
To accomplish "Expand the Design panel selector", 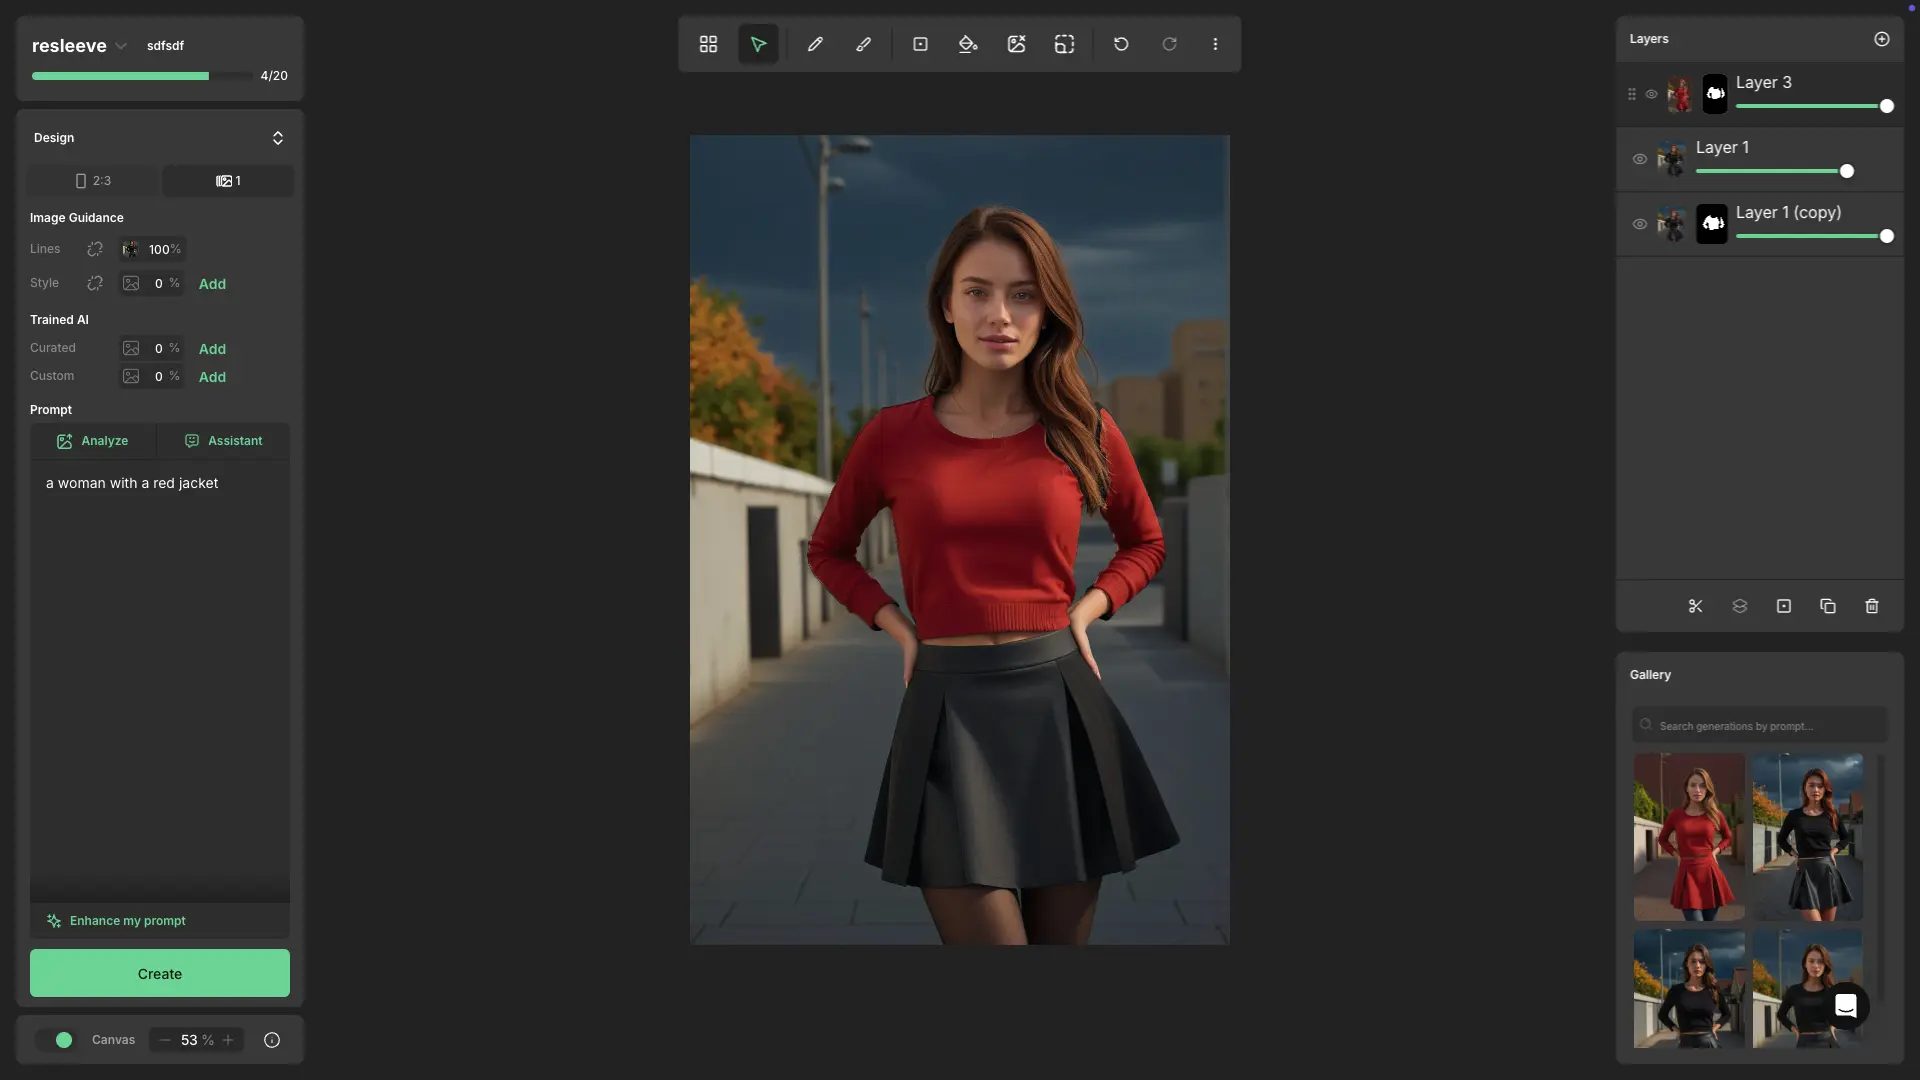I will pyautogui.click(x=277, y=138).
